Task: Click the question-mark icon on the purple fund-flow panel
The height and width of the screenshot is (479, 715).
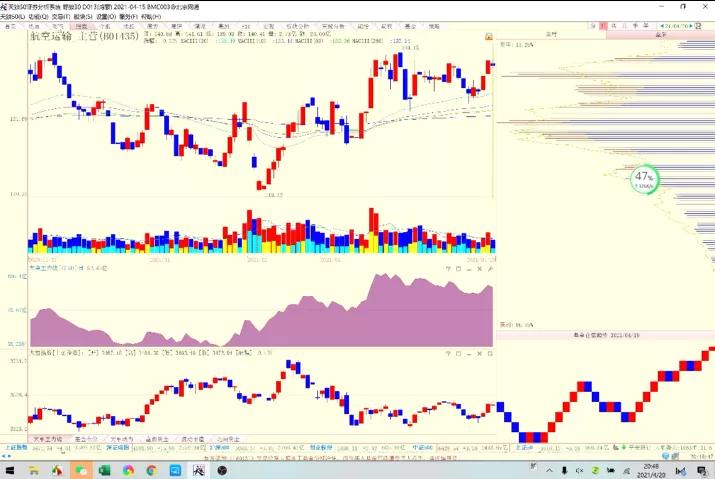Action: pos(448,269)
